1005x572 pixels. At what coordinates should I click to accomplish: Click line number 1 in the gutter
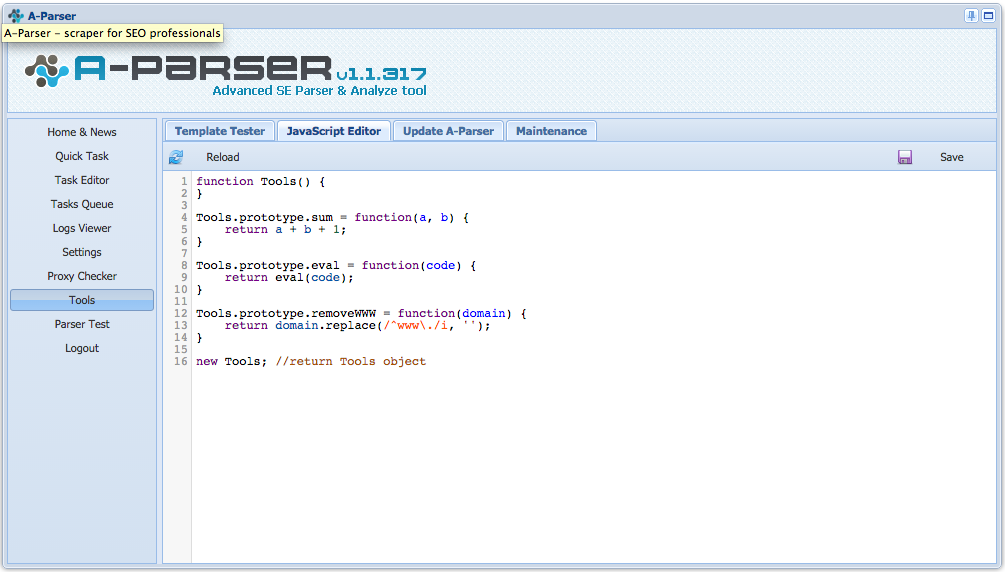coord(184,181)
